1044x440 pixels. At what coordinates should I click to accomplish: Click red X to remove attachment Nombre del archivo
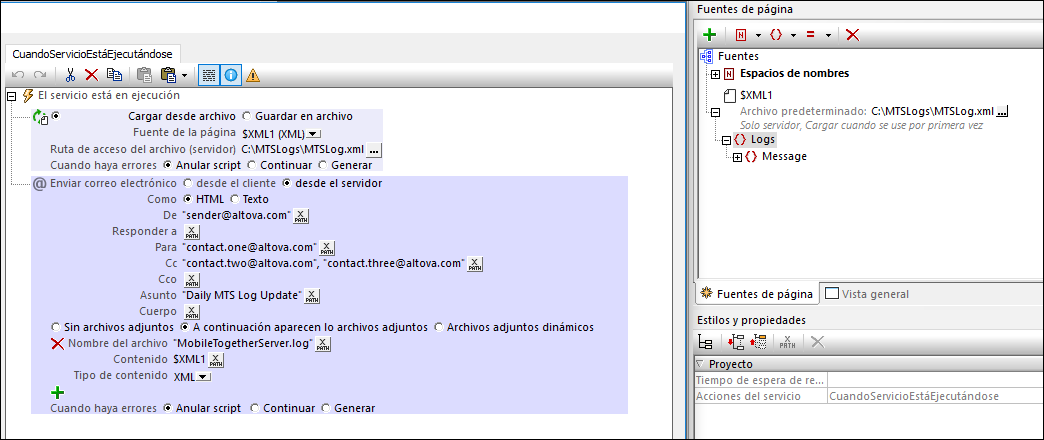pyautogui.click(x=57, y=343)
